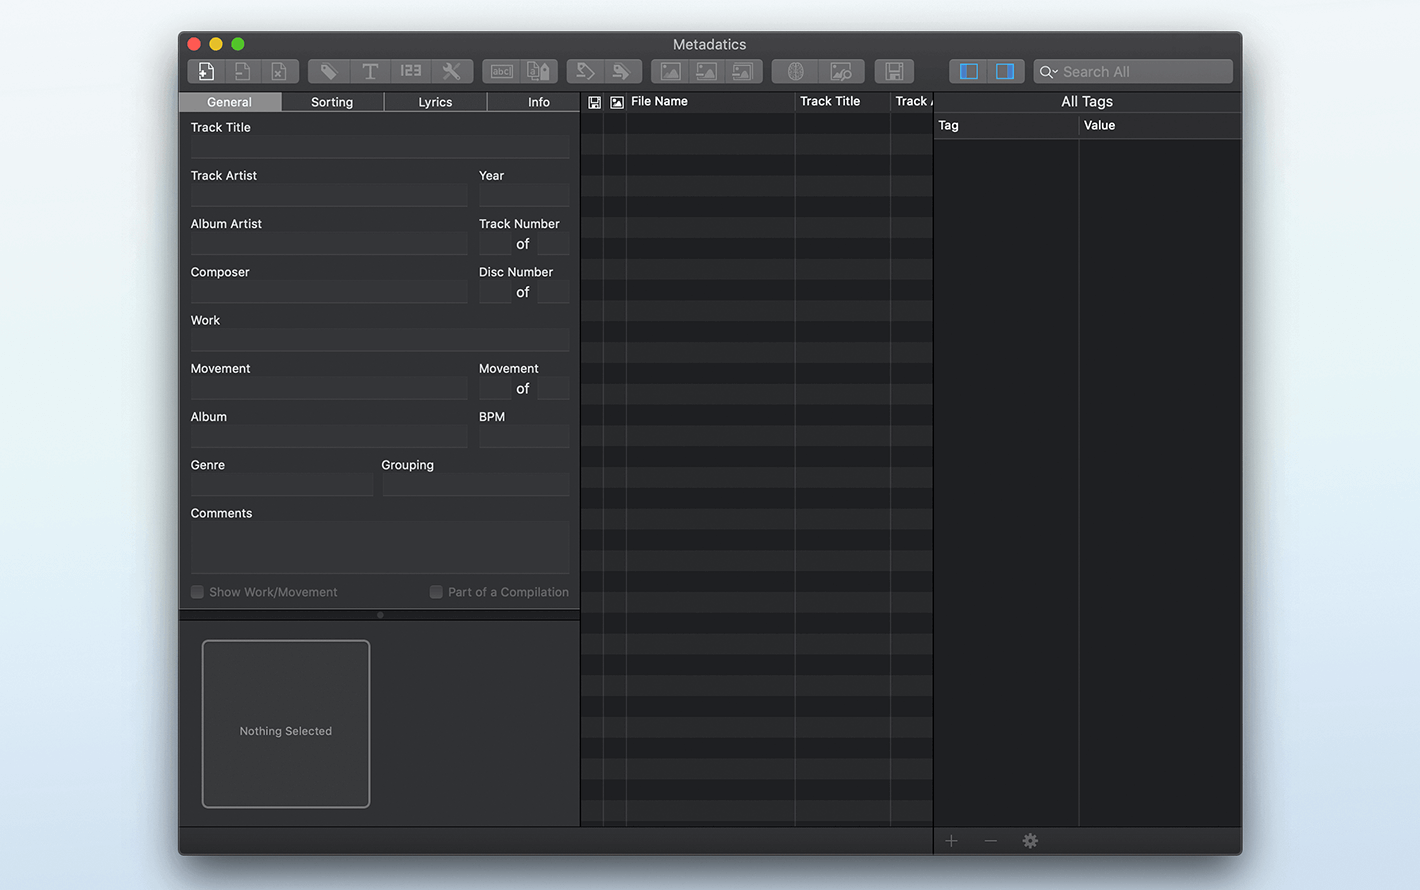Screen dimensions: 1420x890
Task: Click the Value column header
Action: click(1160, 125)
